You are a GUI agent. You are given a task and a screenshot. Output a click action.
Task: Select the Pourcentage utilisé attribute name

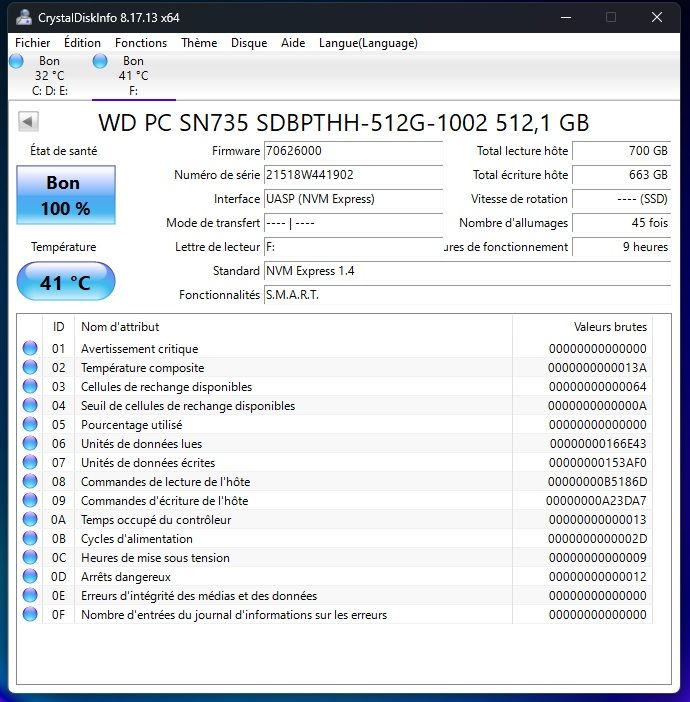click(x=132, y=425)
